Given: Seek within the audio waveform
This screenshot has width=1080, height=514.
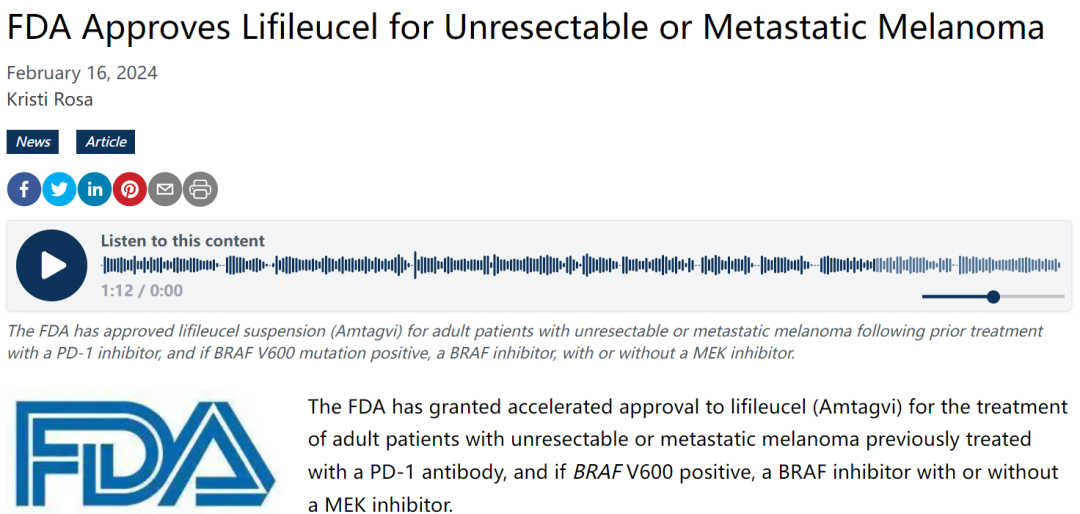Looking at the screenshot, I should point(500,265).
